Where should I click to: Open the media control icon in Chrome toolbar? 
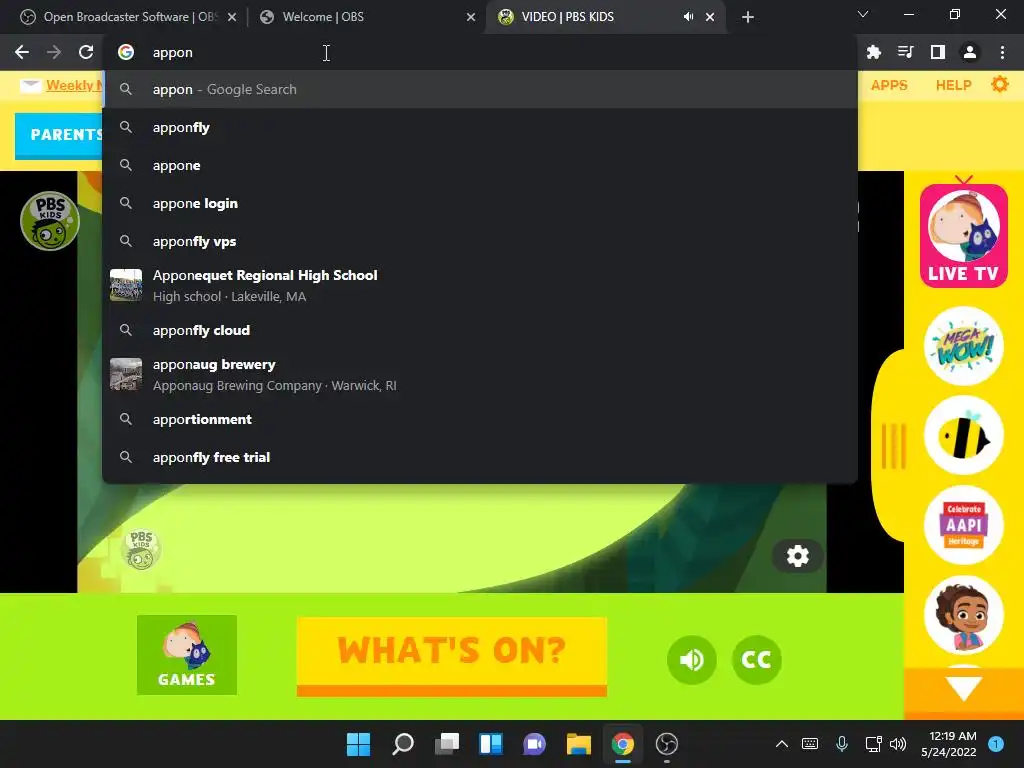(905, 52)
